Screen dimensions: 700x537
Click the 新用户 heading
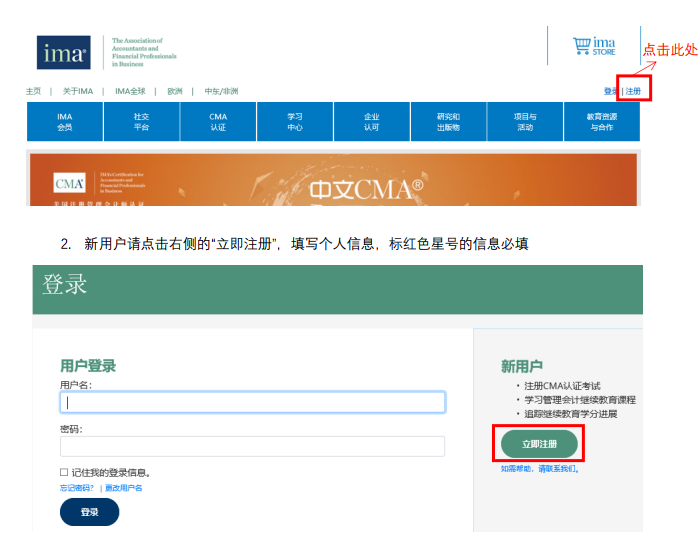click(x=521, y=366)
